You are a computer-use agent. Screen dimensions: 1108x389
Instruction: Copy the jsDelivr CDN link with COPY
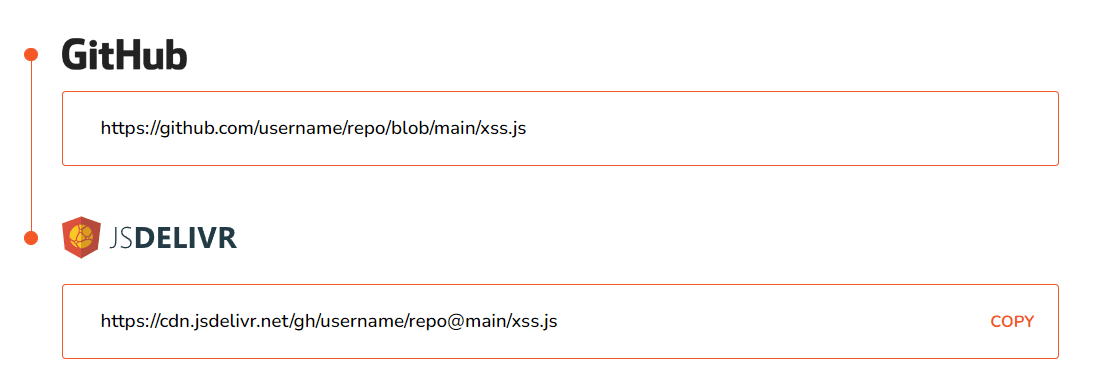click(x=1012, y=322)
